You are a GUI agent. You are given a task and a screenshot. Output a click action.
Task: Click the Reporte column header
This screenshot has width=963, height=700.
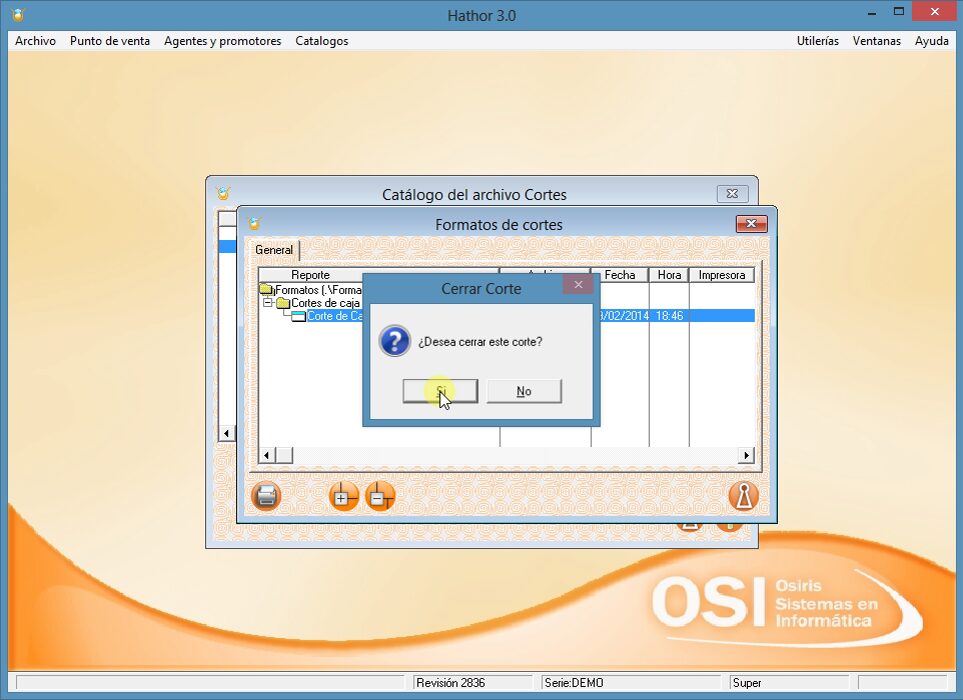[310, 275]
